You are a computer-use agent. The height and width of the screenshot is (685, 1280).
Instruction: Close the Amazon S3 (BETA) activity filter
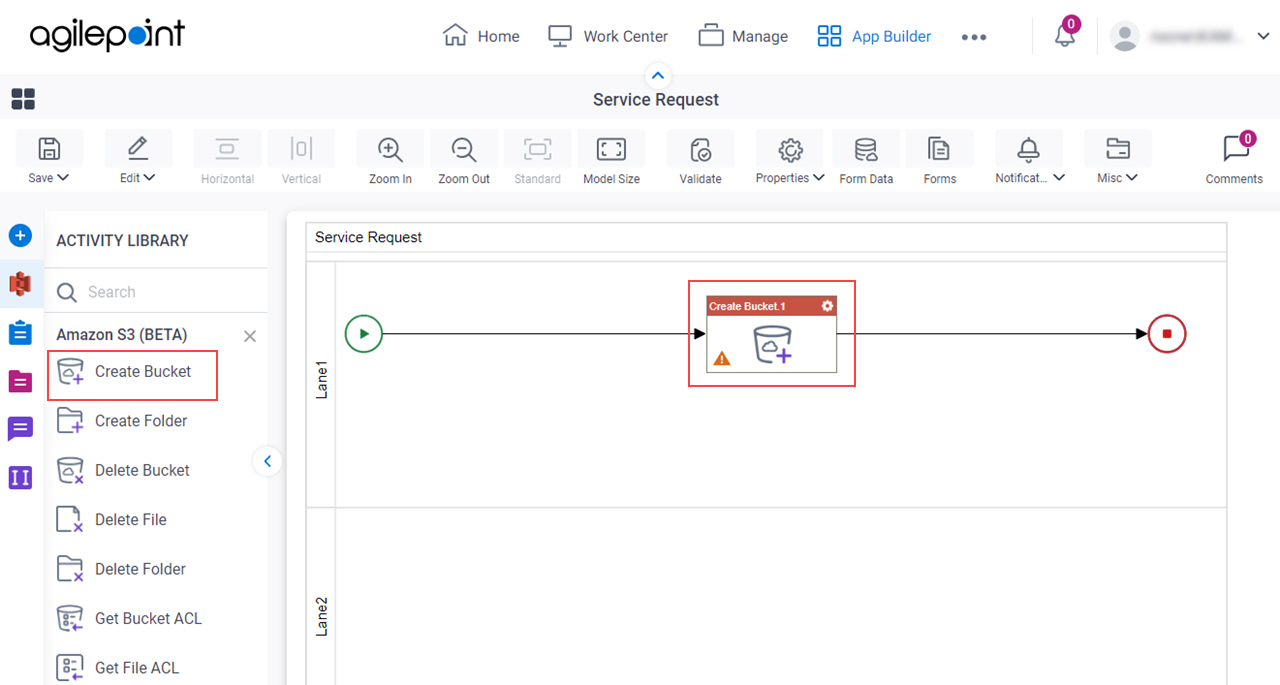point(249,335)
